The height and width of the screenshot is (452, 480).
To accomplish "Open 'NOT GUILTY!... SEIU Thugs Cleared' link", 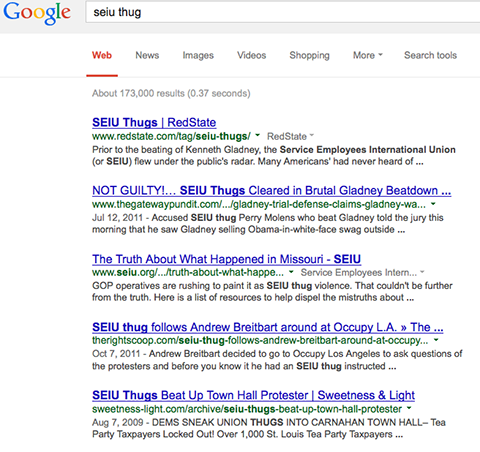I will tap(271, 190).
